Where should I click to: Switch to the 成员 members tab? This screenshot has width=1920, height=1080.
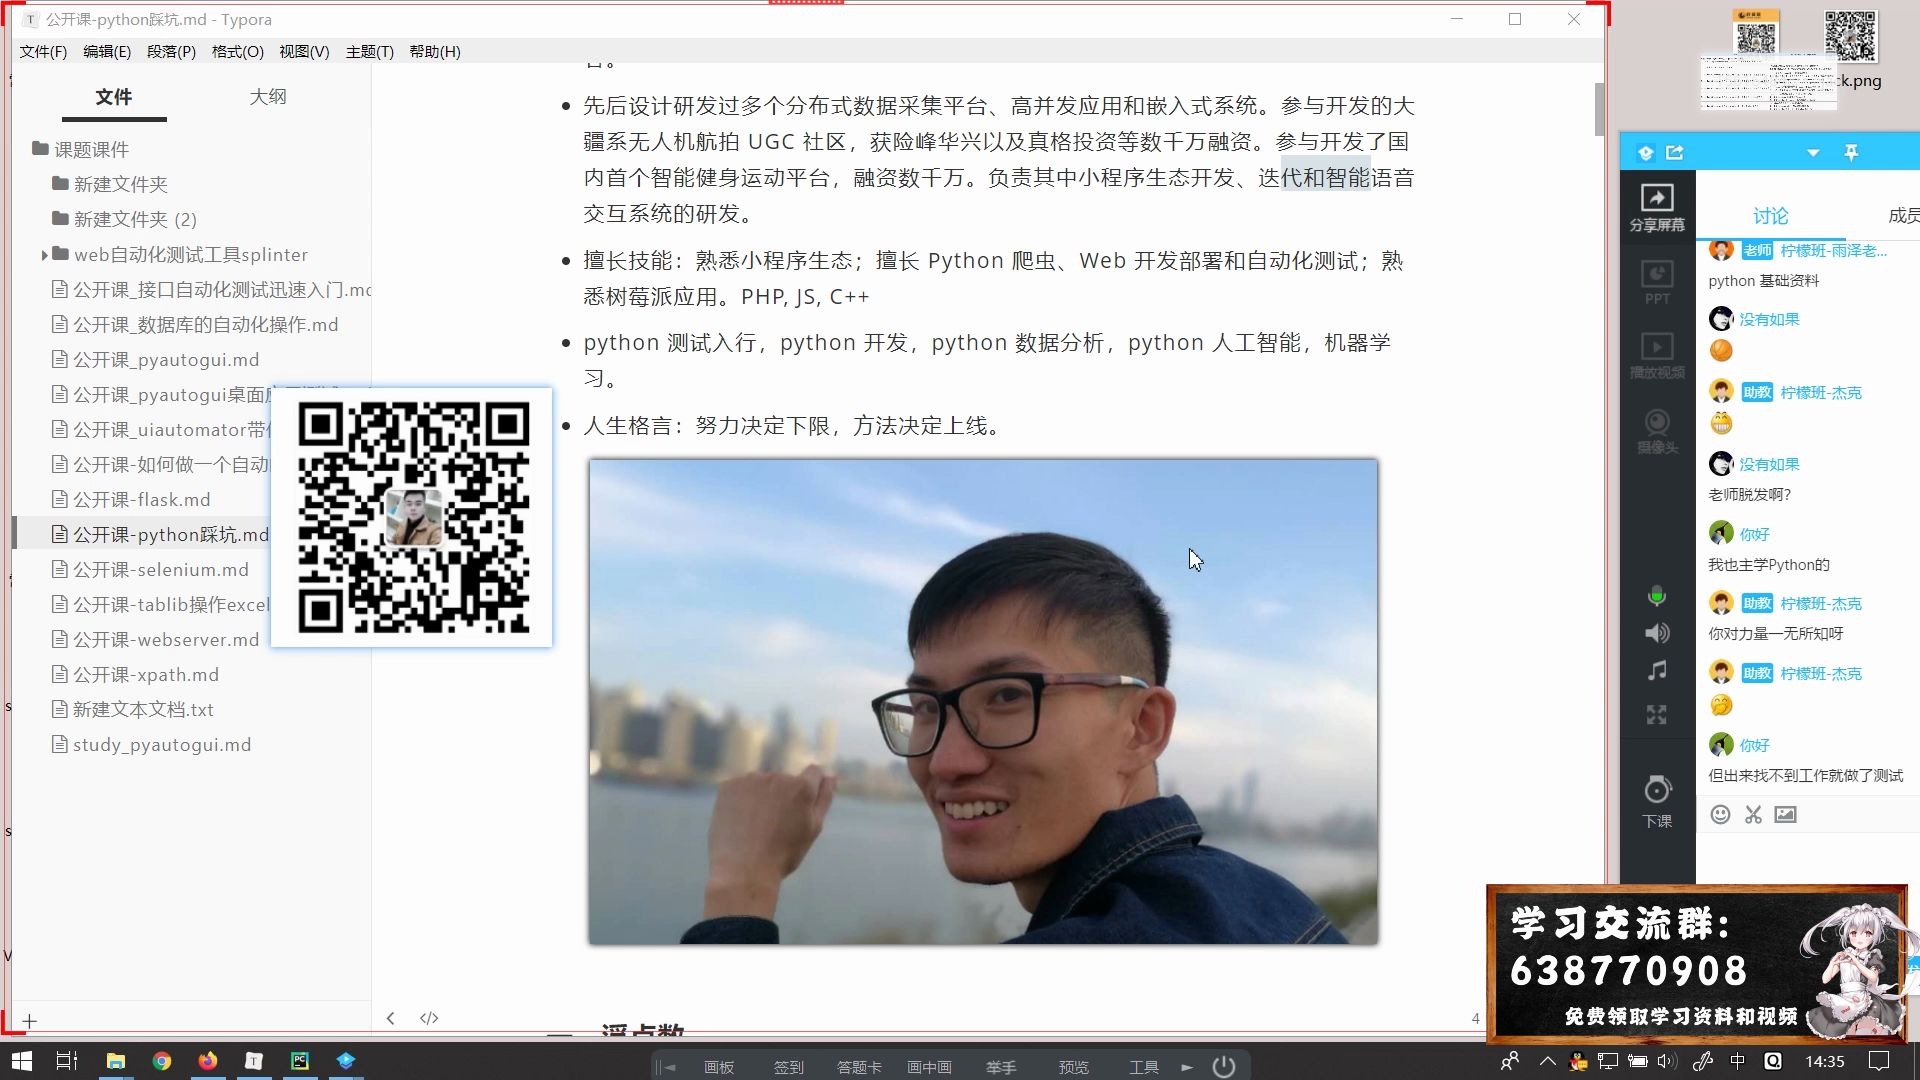point(1903,215)
